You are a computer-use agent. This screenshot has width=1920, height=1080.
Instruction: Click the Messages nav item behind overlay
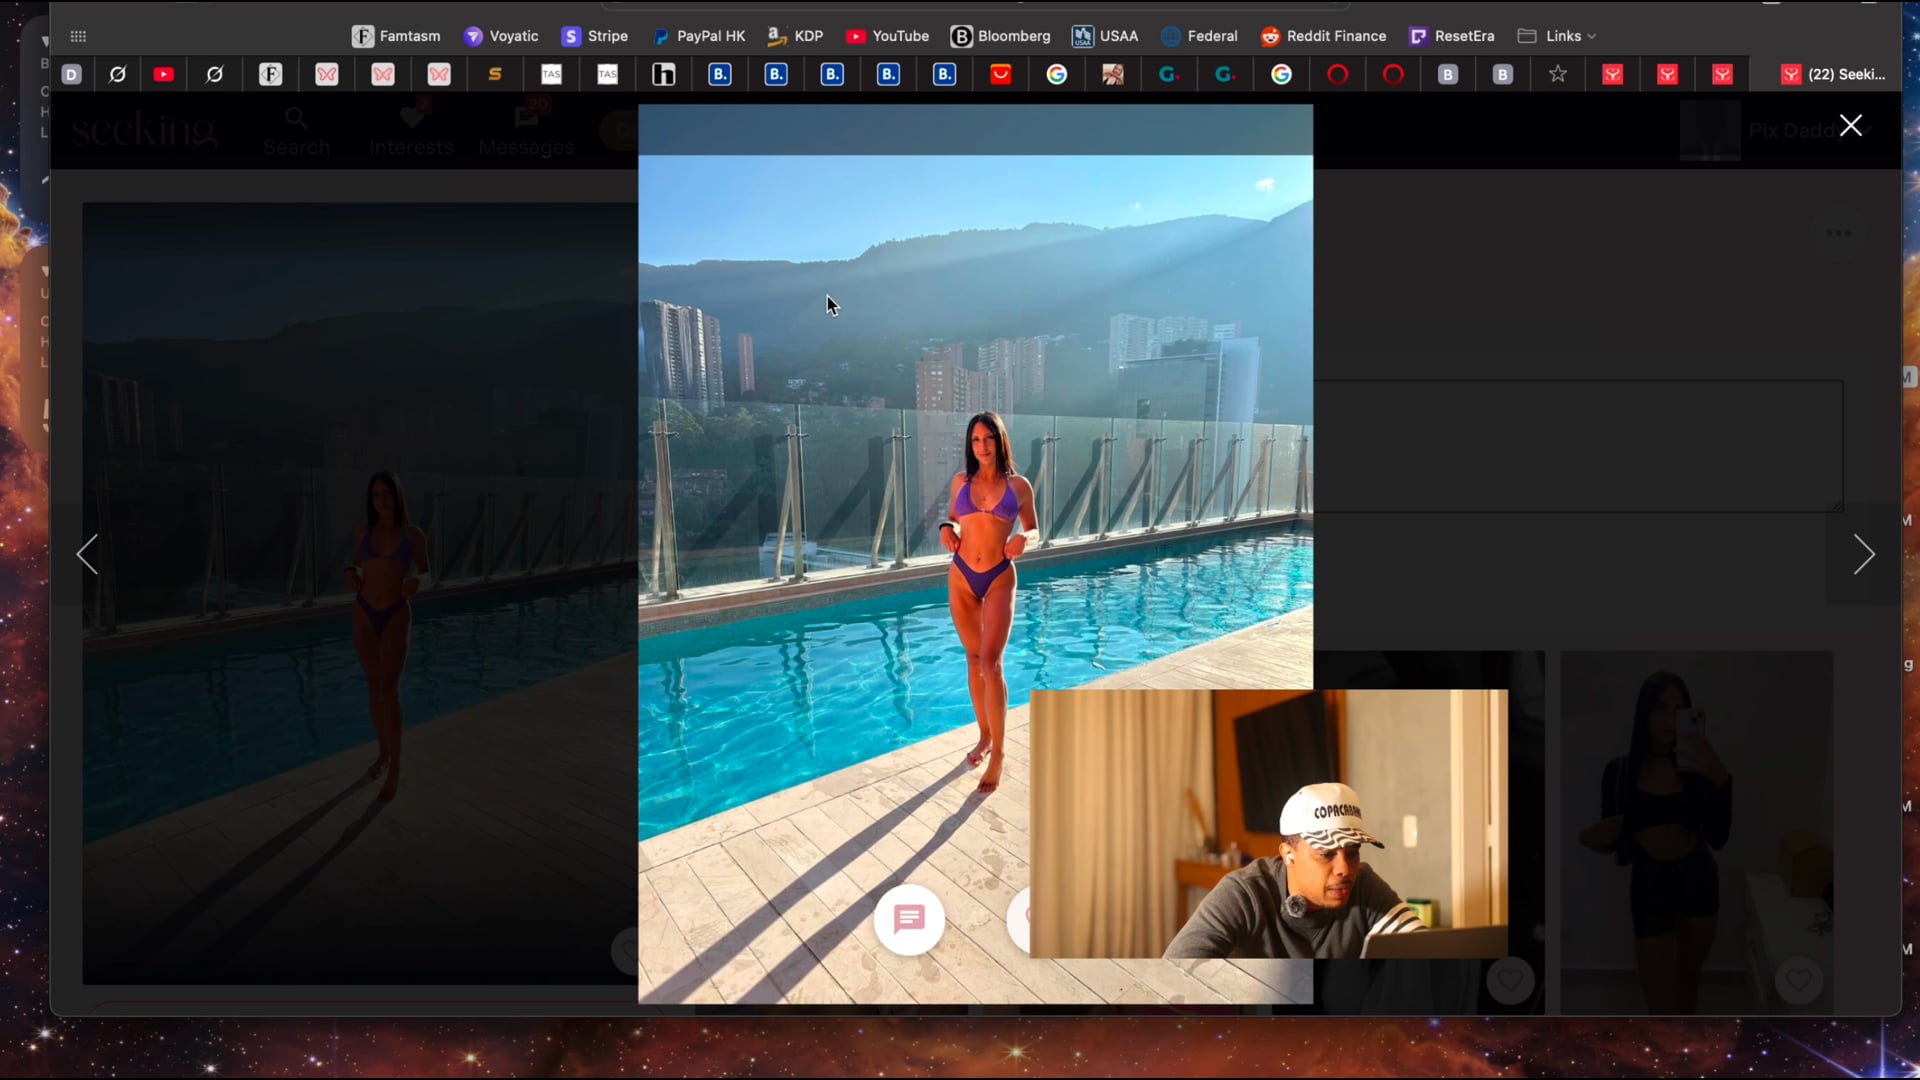[526, 132]
